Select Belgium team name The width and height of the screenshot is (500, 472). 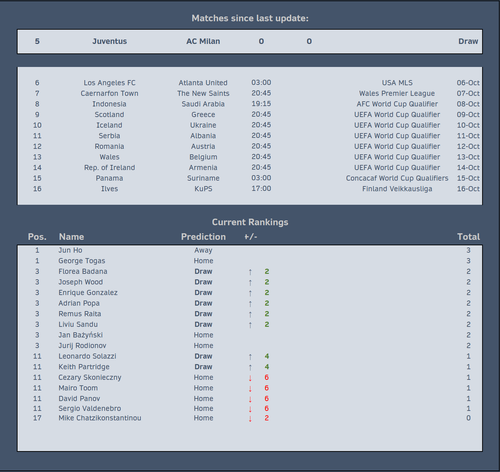click(203, 157)
